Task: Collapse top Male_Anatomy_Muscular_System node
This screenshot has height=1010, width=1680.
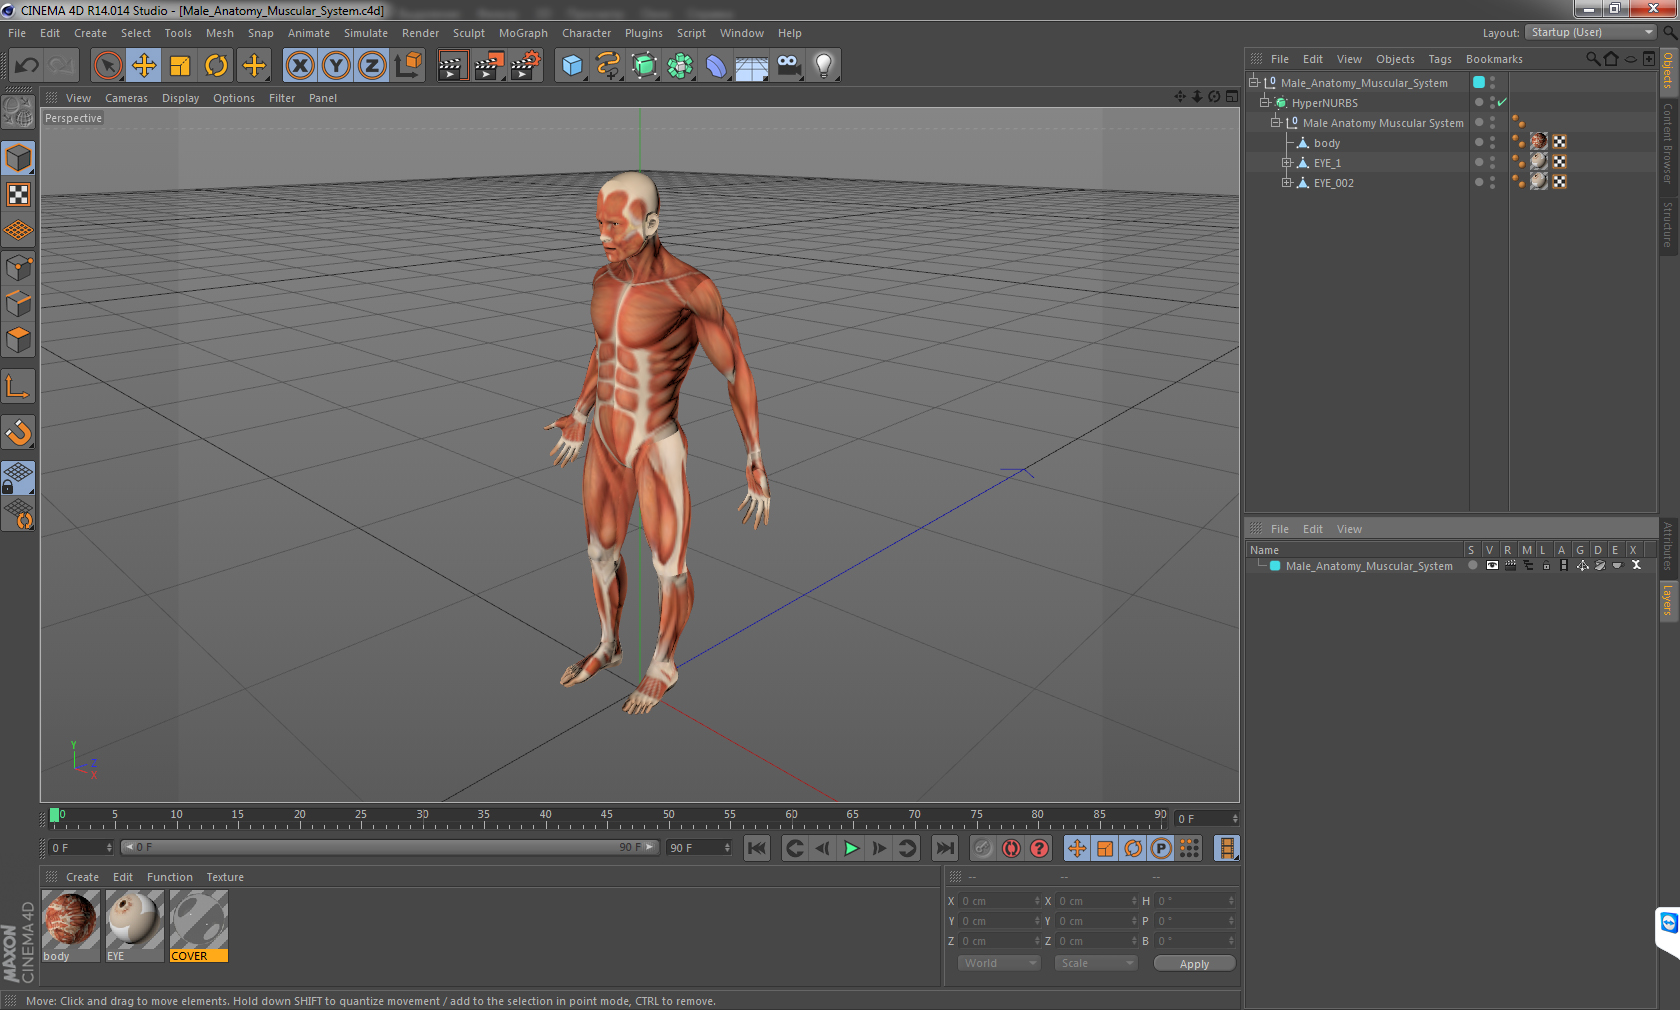Action: tap(1254, 82)
